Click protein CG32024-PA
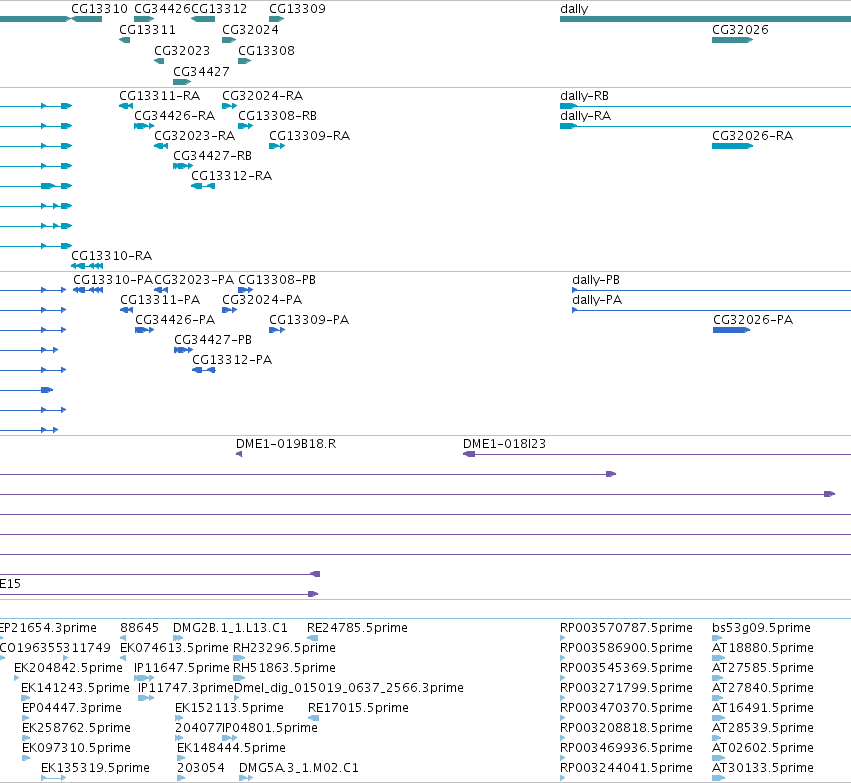 (262, 300)
